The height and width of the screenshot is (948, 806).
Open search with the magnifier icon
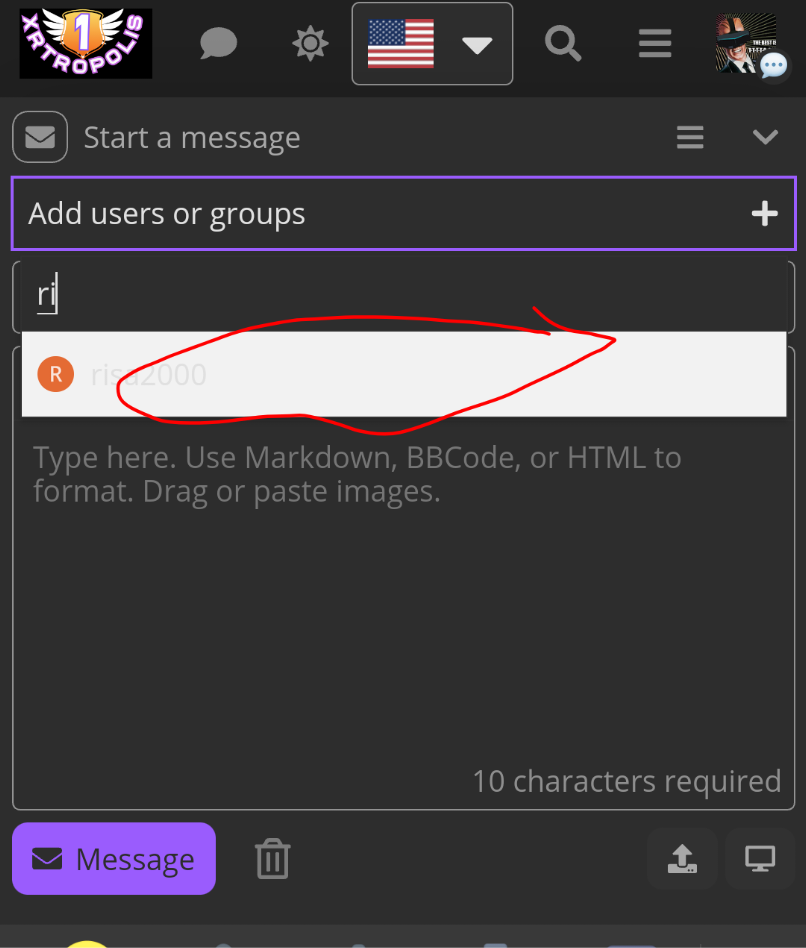coord(563,44)
